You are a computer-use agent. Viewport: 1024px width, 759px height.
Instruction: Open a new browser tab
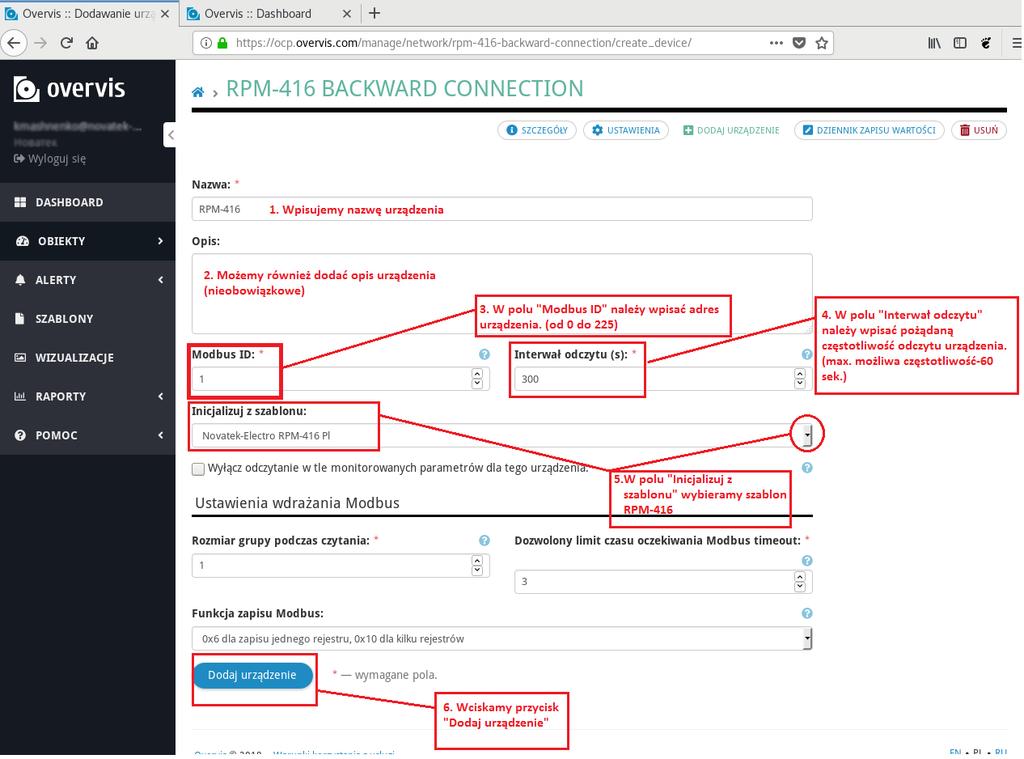374,13
